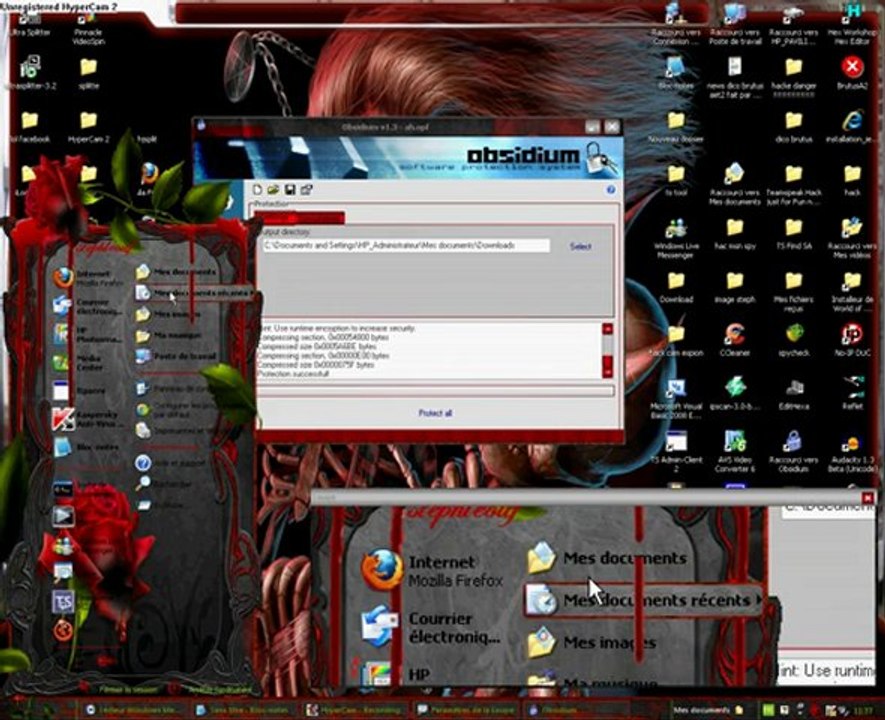
Task: Launch CCleaner from the desktop
Action: [734, 341]
